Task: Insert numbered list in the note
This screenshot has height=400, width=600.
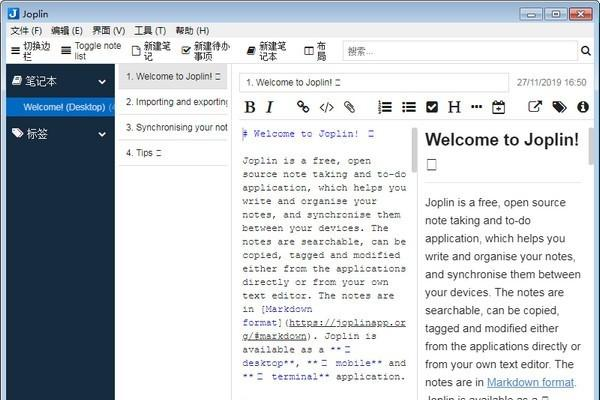Action: pos(385,107)
